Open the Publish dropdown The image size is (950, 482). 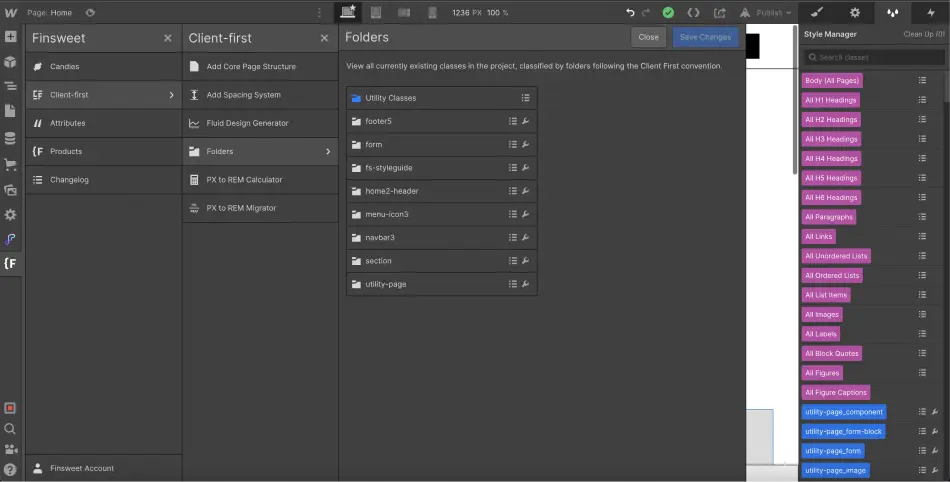coord(766,13)
